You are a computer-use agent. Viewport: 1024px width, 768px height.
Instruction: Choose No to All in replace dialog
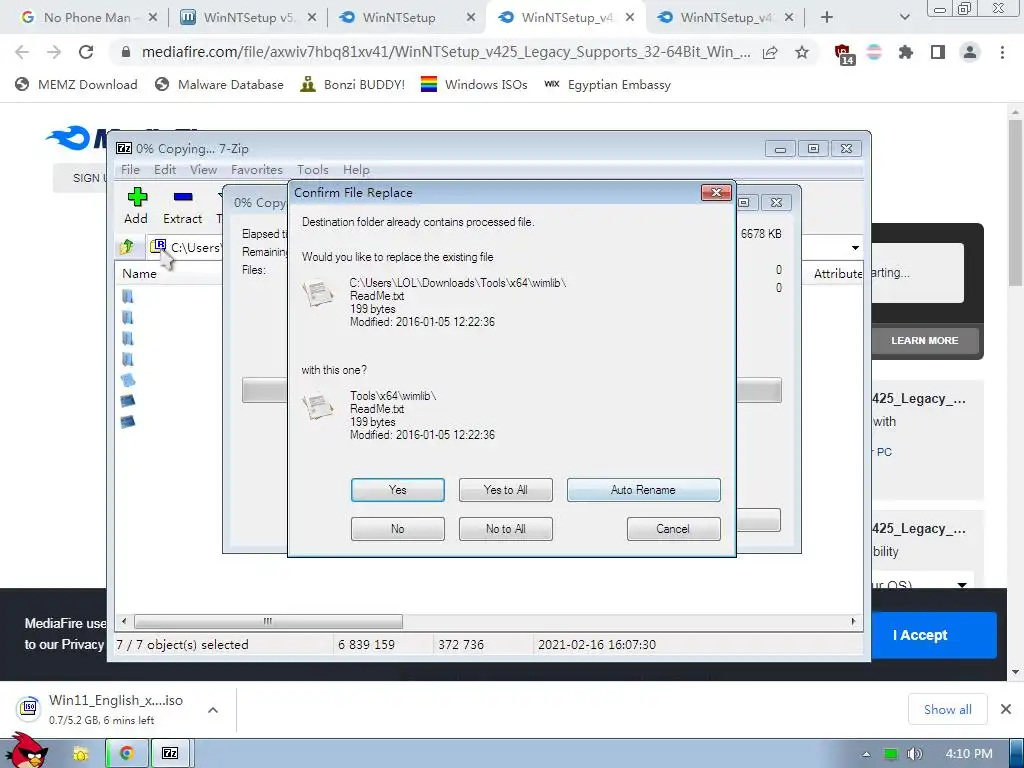(x=505, y=529)
